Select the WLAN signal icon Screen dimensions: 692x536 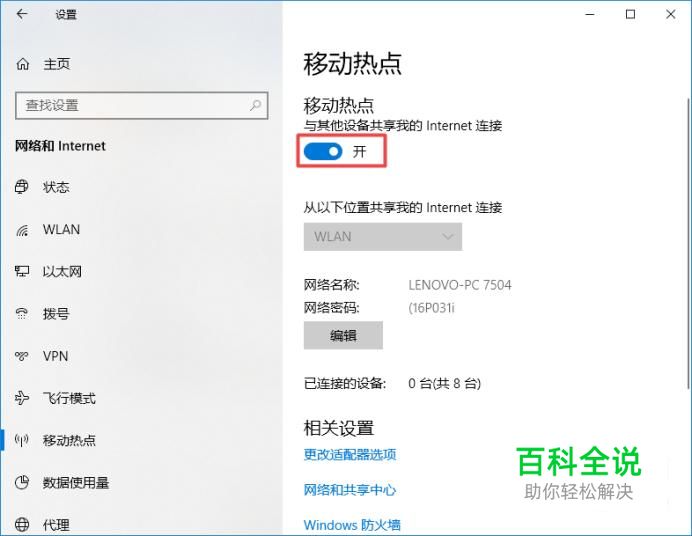pos(22,230)
